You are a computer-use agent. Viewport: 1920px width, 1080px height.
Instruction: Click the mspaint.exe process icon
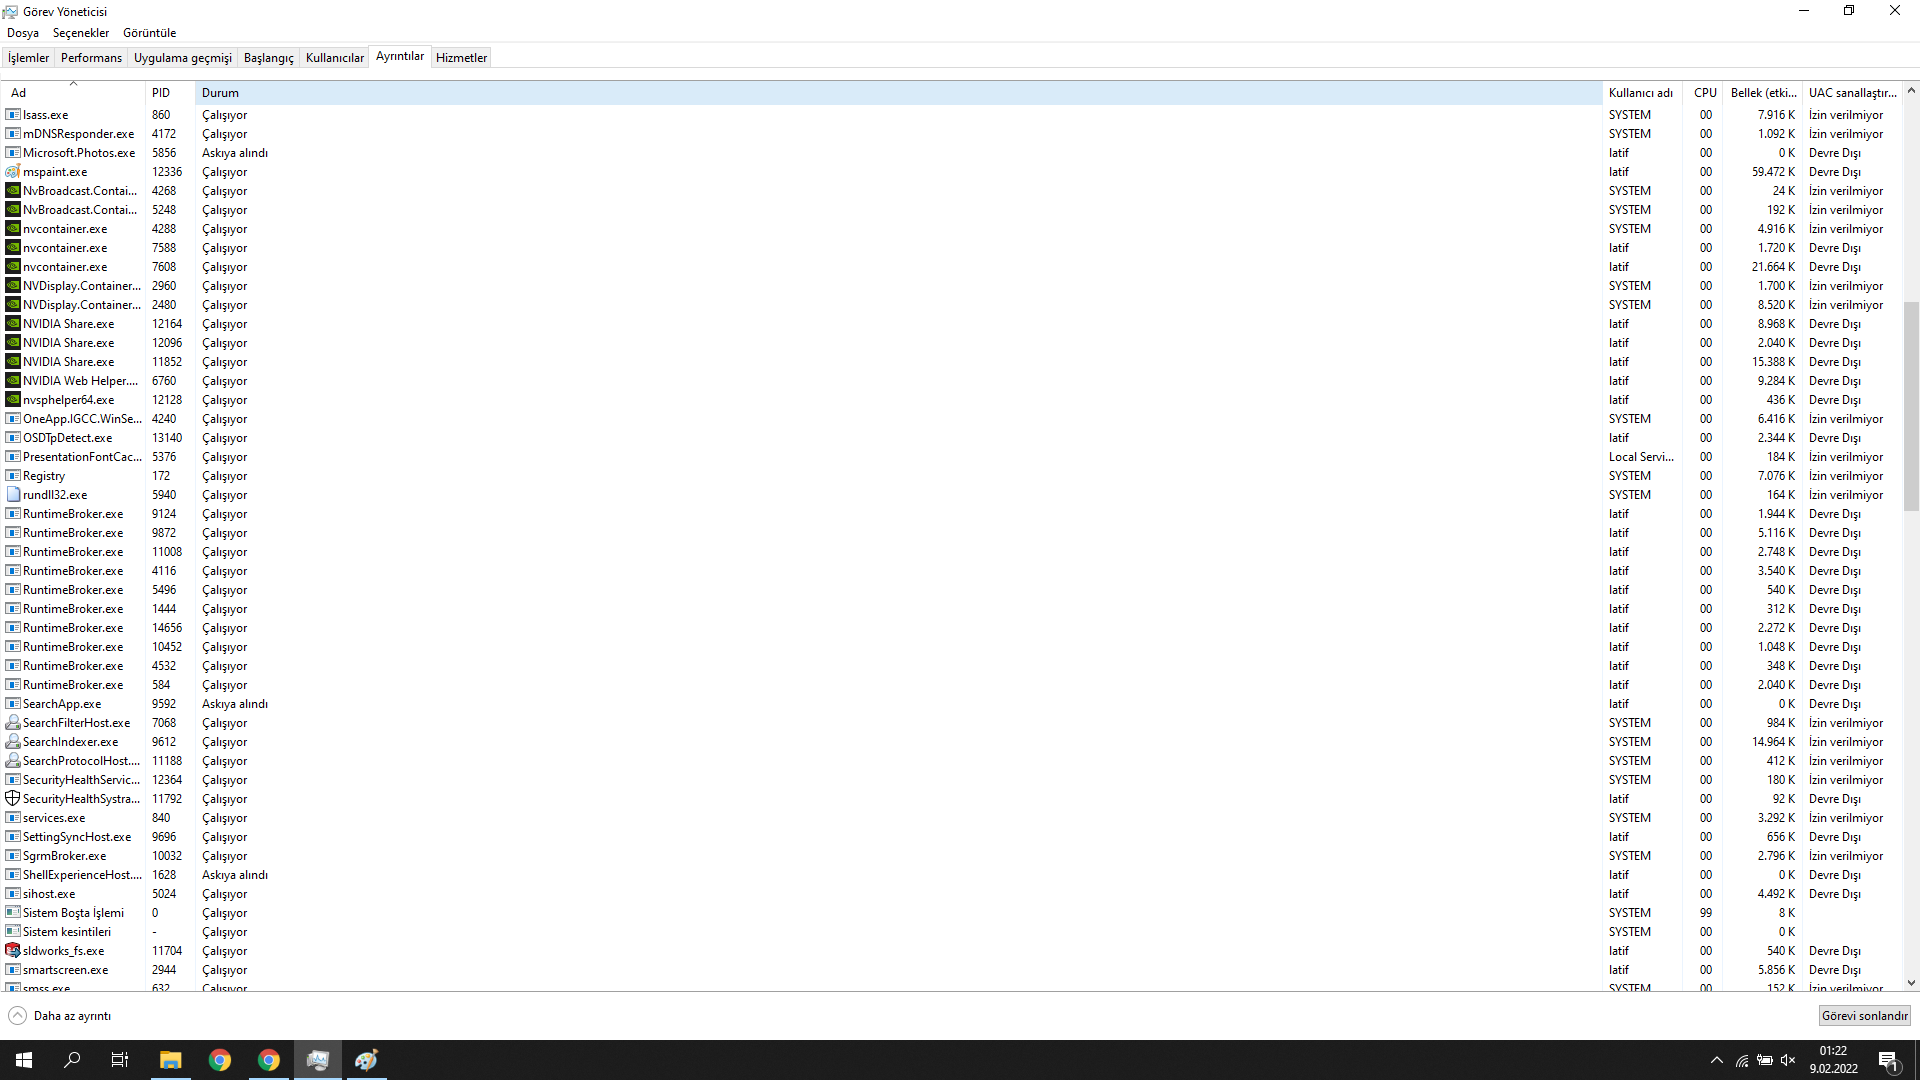tap(13, 172)
